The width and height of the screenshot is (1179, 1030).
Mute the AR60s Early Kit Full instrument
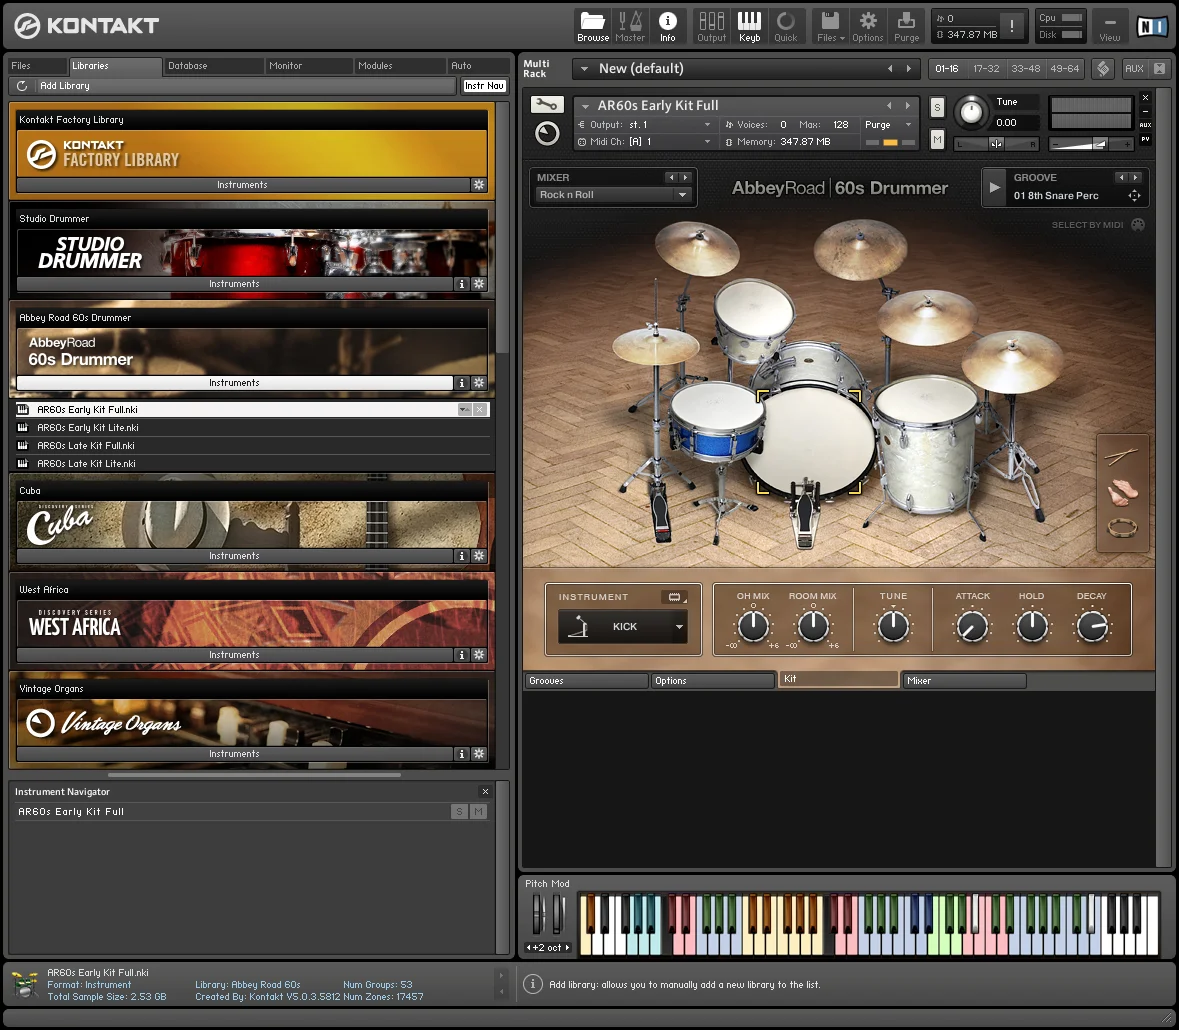[x=936, y=140]
